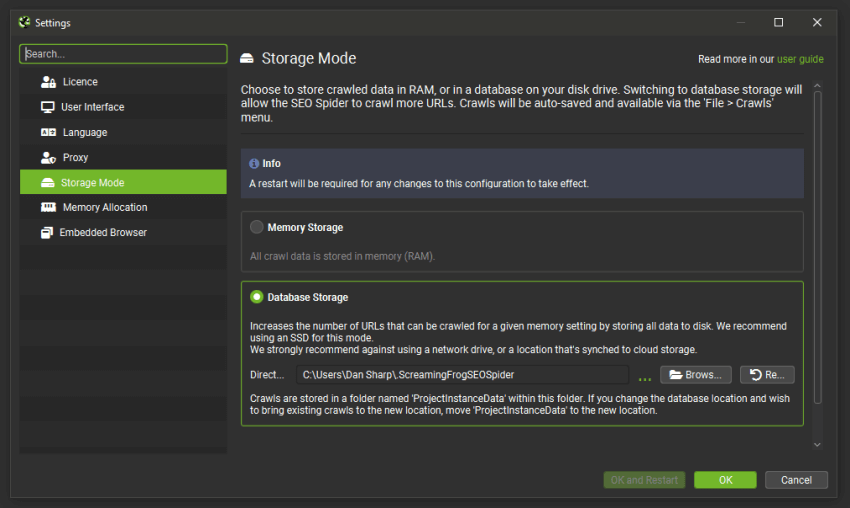Switch to Language settings

tap(123, 132)
